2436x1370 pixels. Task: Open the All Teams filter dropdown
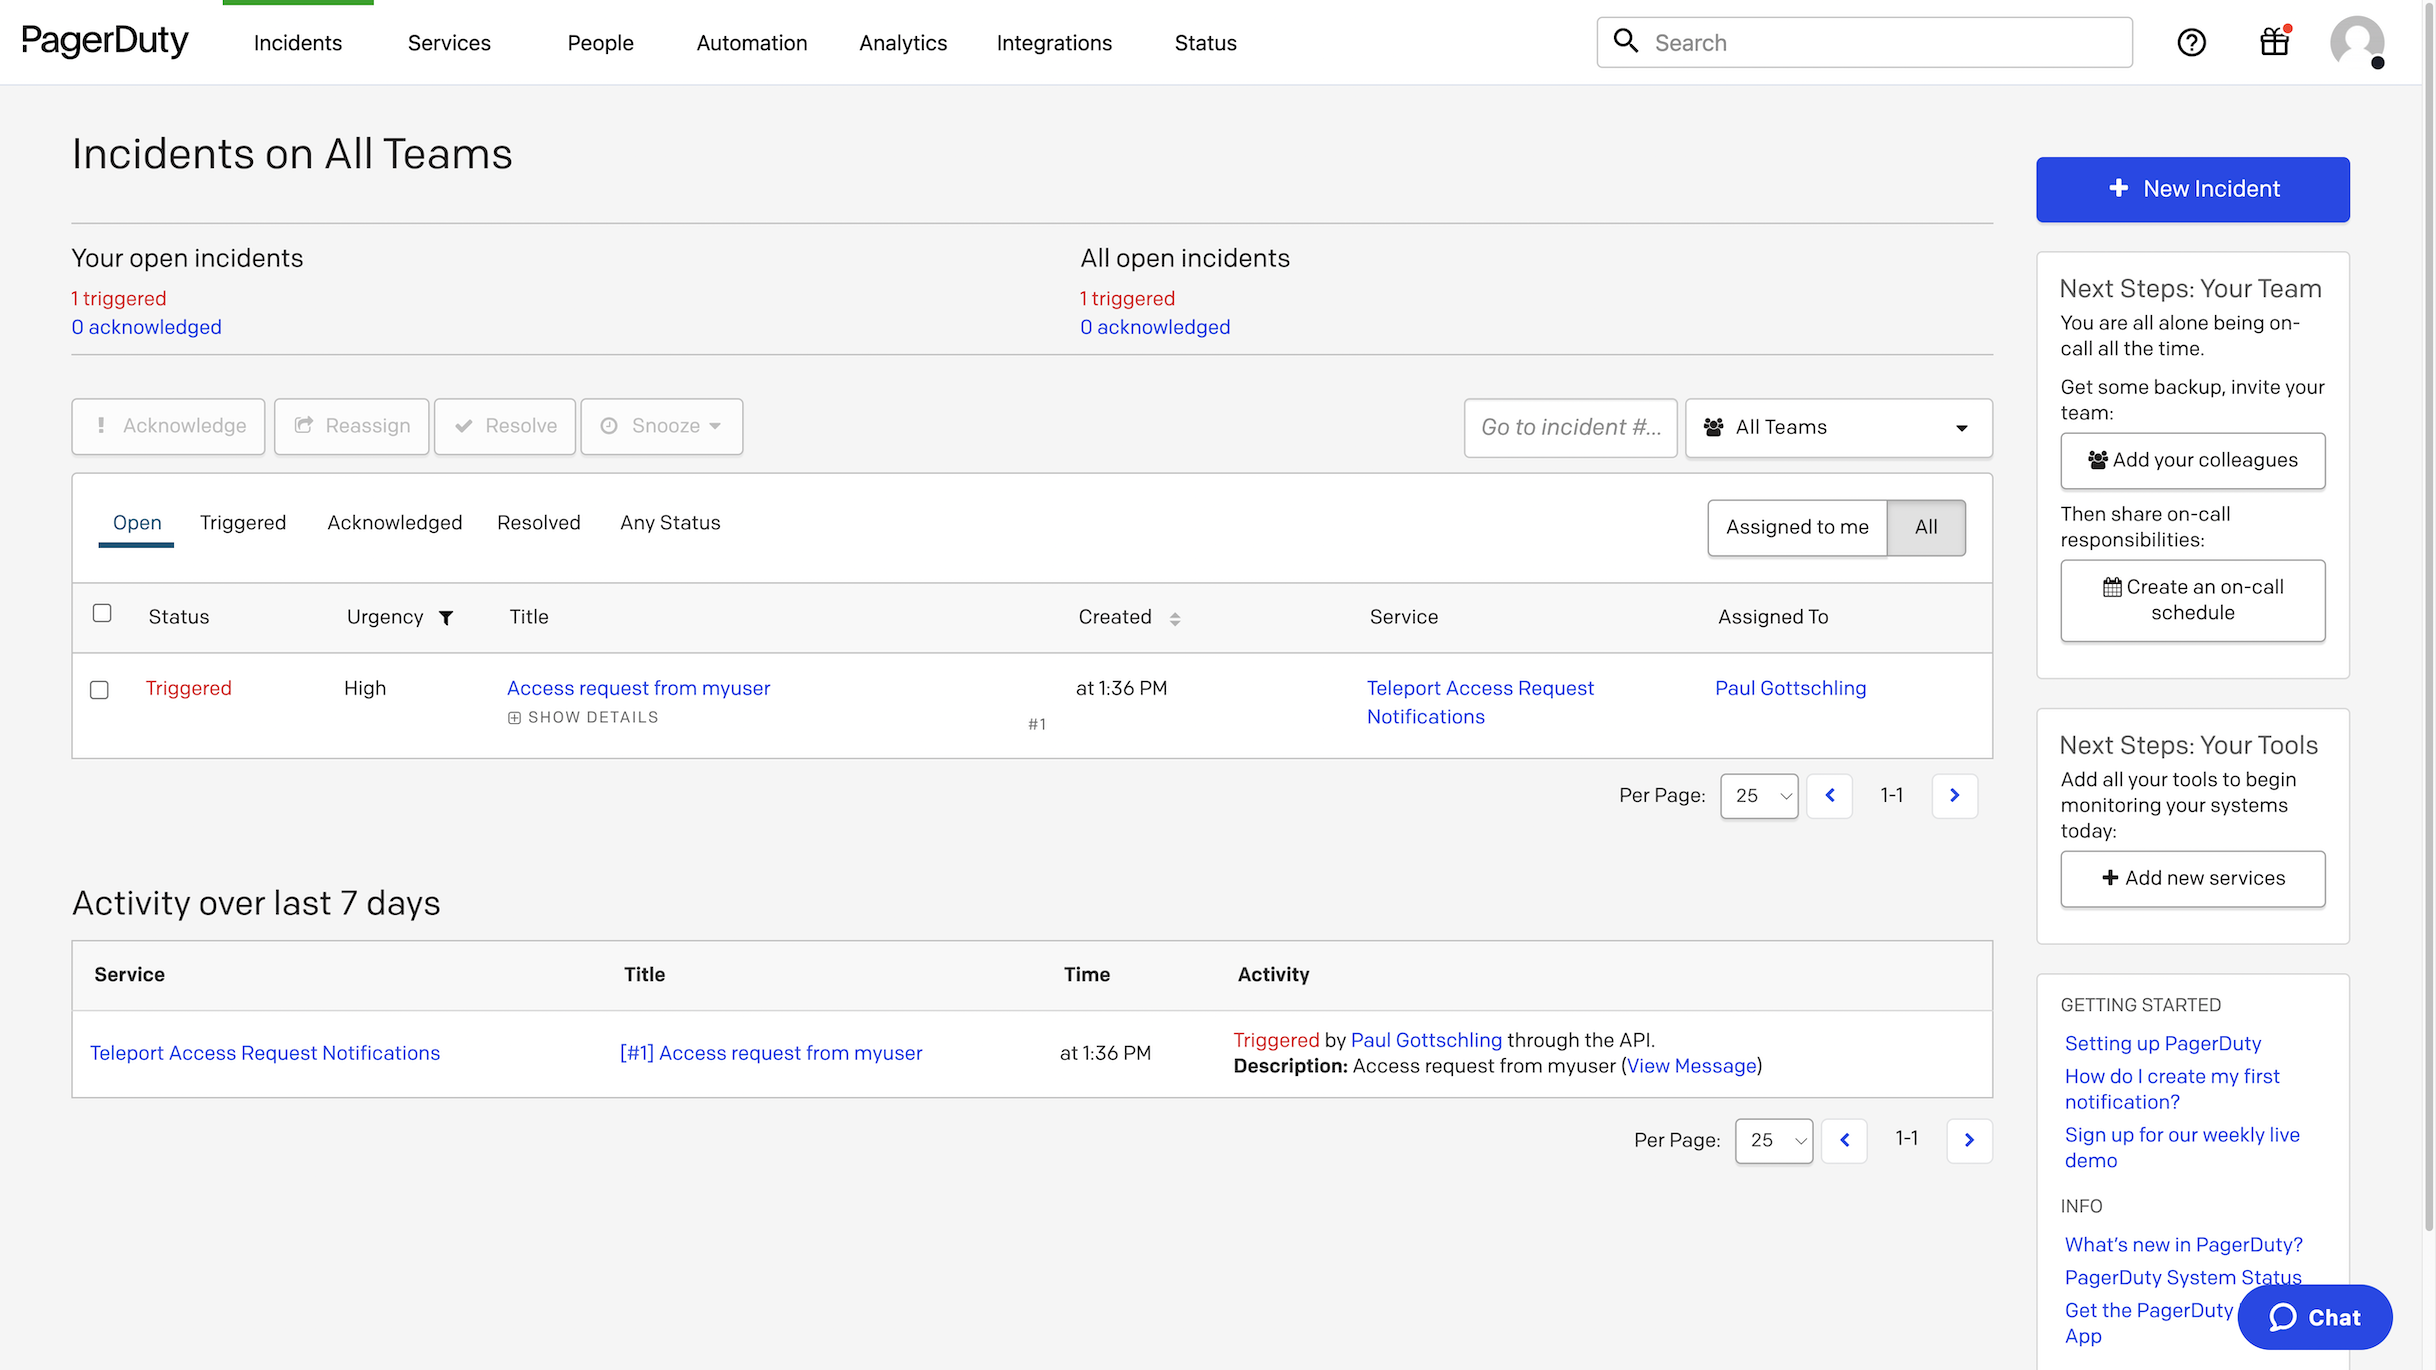pos(1837,427)
